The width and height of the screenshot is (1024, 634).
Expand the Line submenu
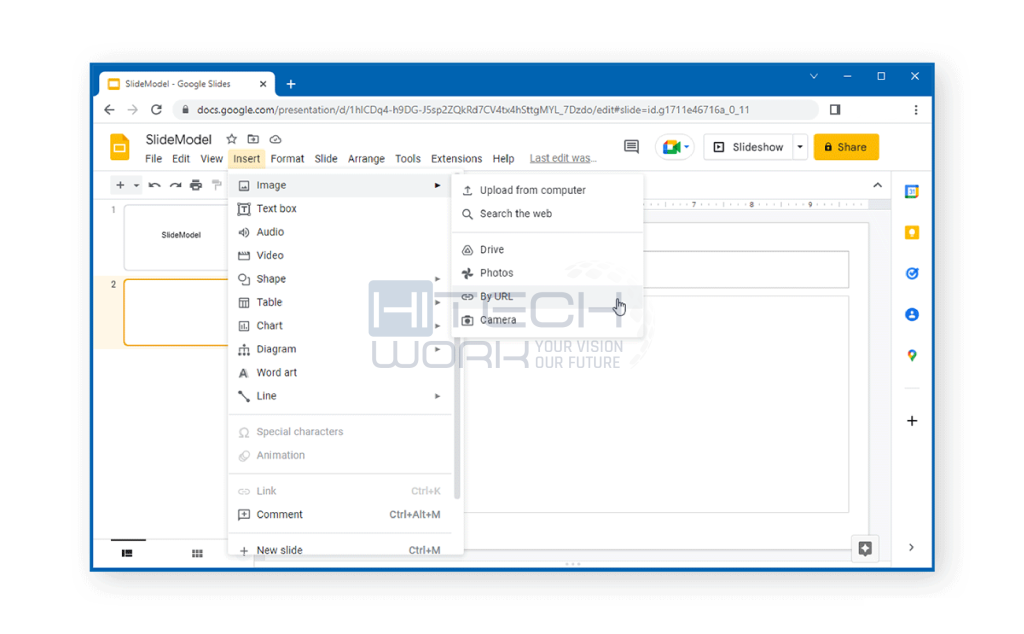(437, 396)
